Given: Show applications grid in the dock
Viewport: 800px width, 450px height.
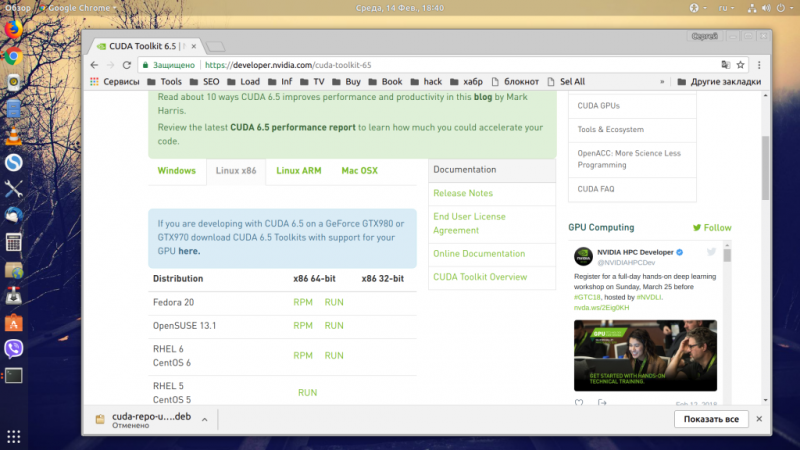Looking at the screenshot, I should 14,437.
